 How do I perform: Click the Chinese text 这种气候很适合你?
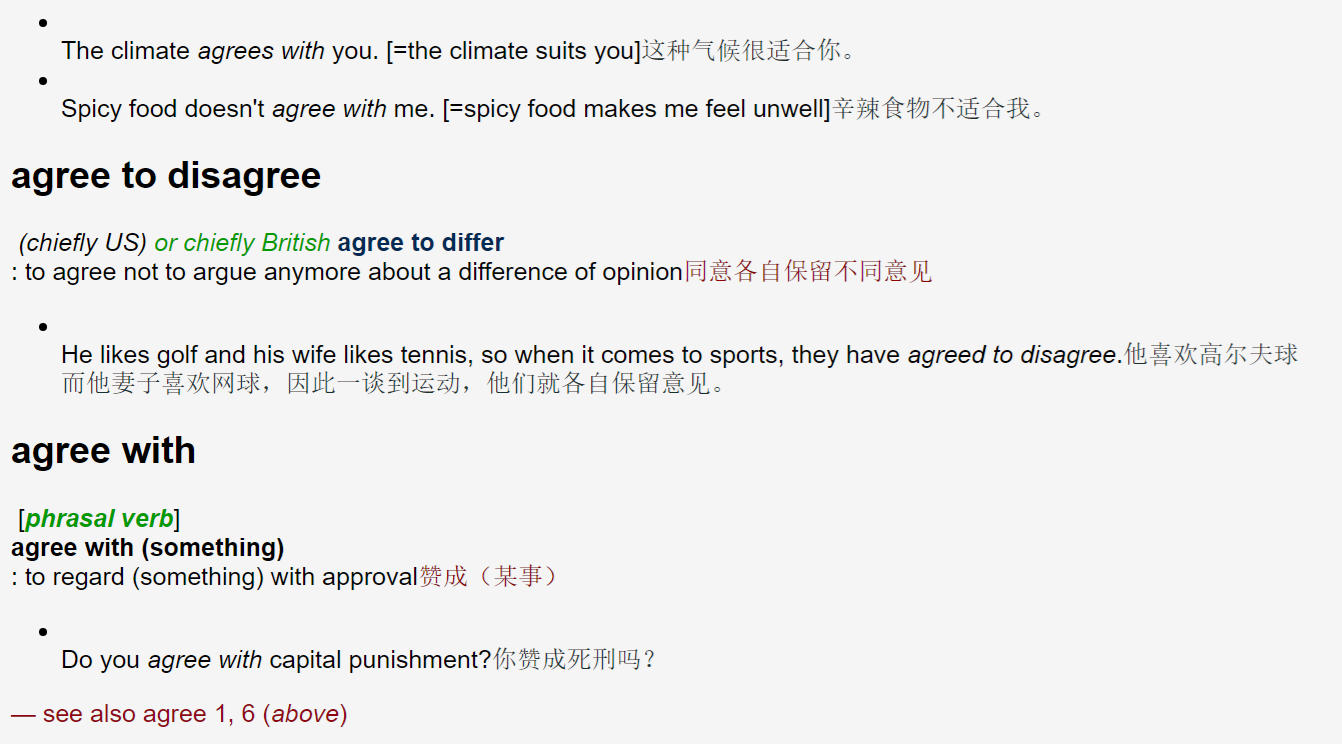pyautogui.click(x=748, y=51)
